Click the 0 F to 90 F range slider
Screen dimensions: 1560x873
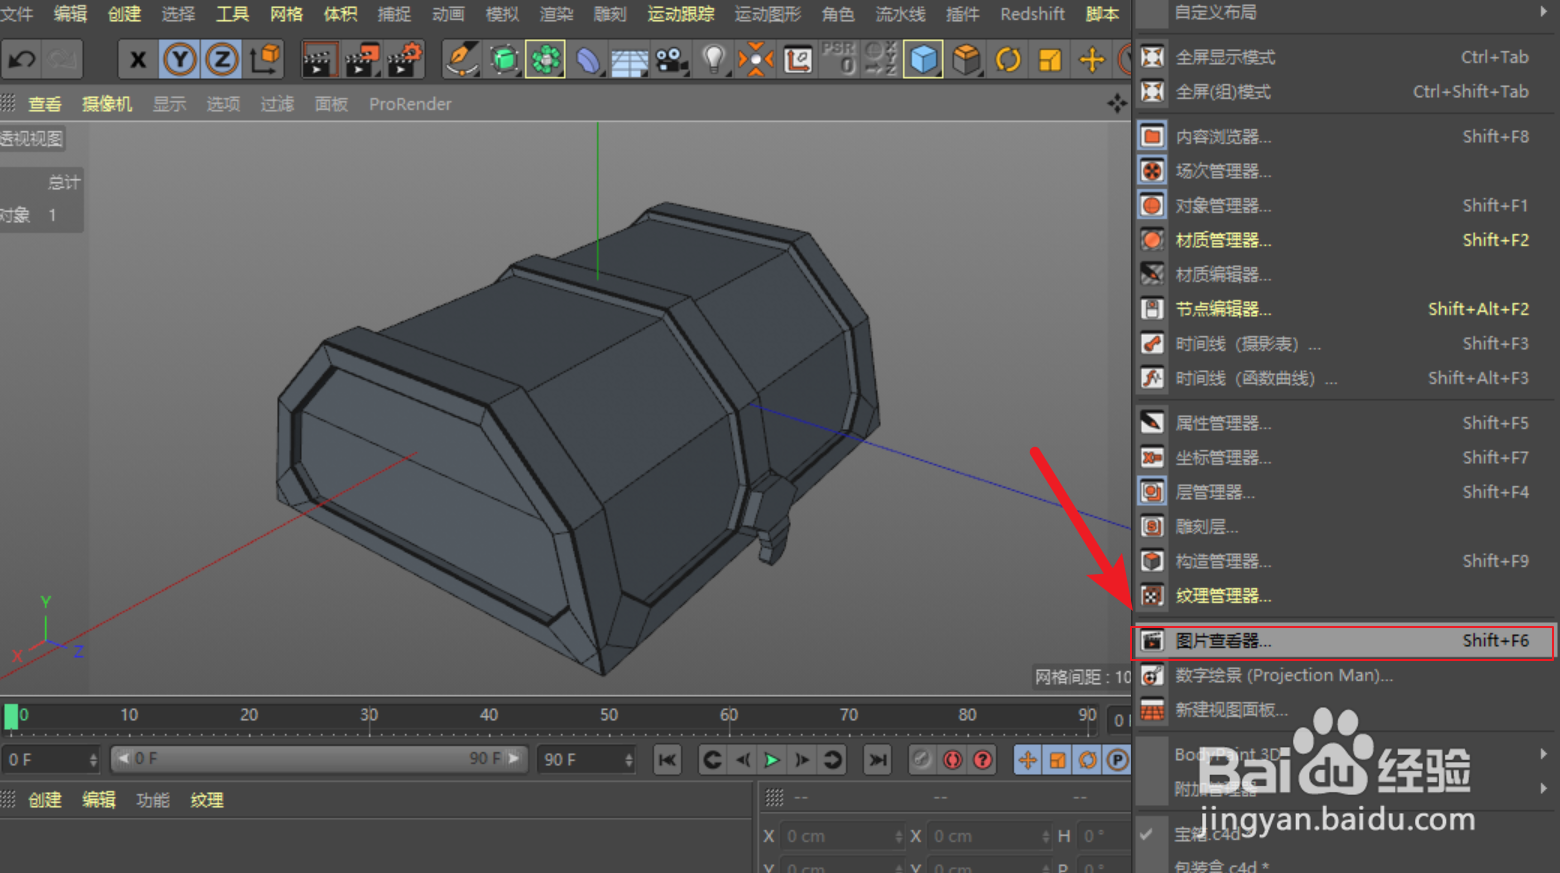tap(317, 759)
